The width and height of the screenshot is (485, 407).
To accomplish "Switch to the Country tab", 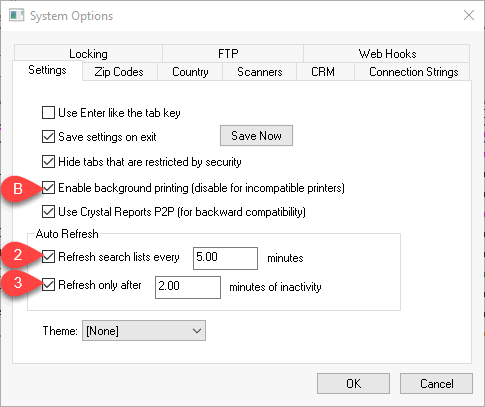I will pos(190,72).
